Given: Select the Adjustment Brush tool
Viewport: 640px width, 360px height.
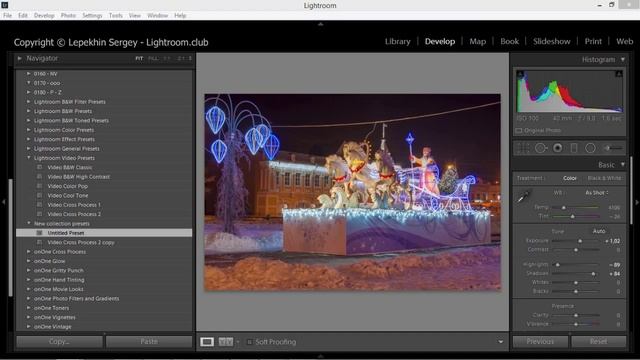Looking at the screenshot, I should 613,148.
